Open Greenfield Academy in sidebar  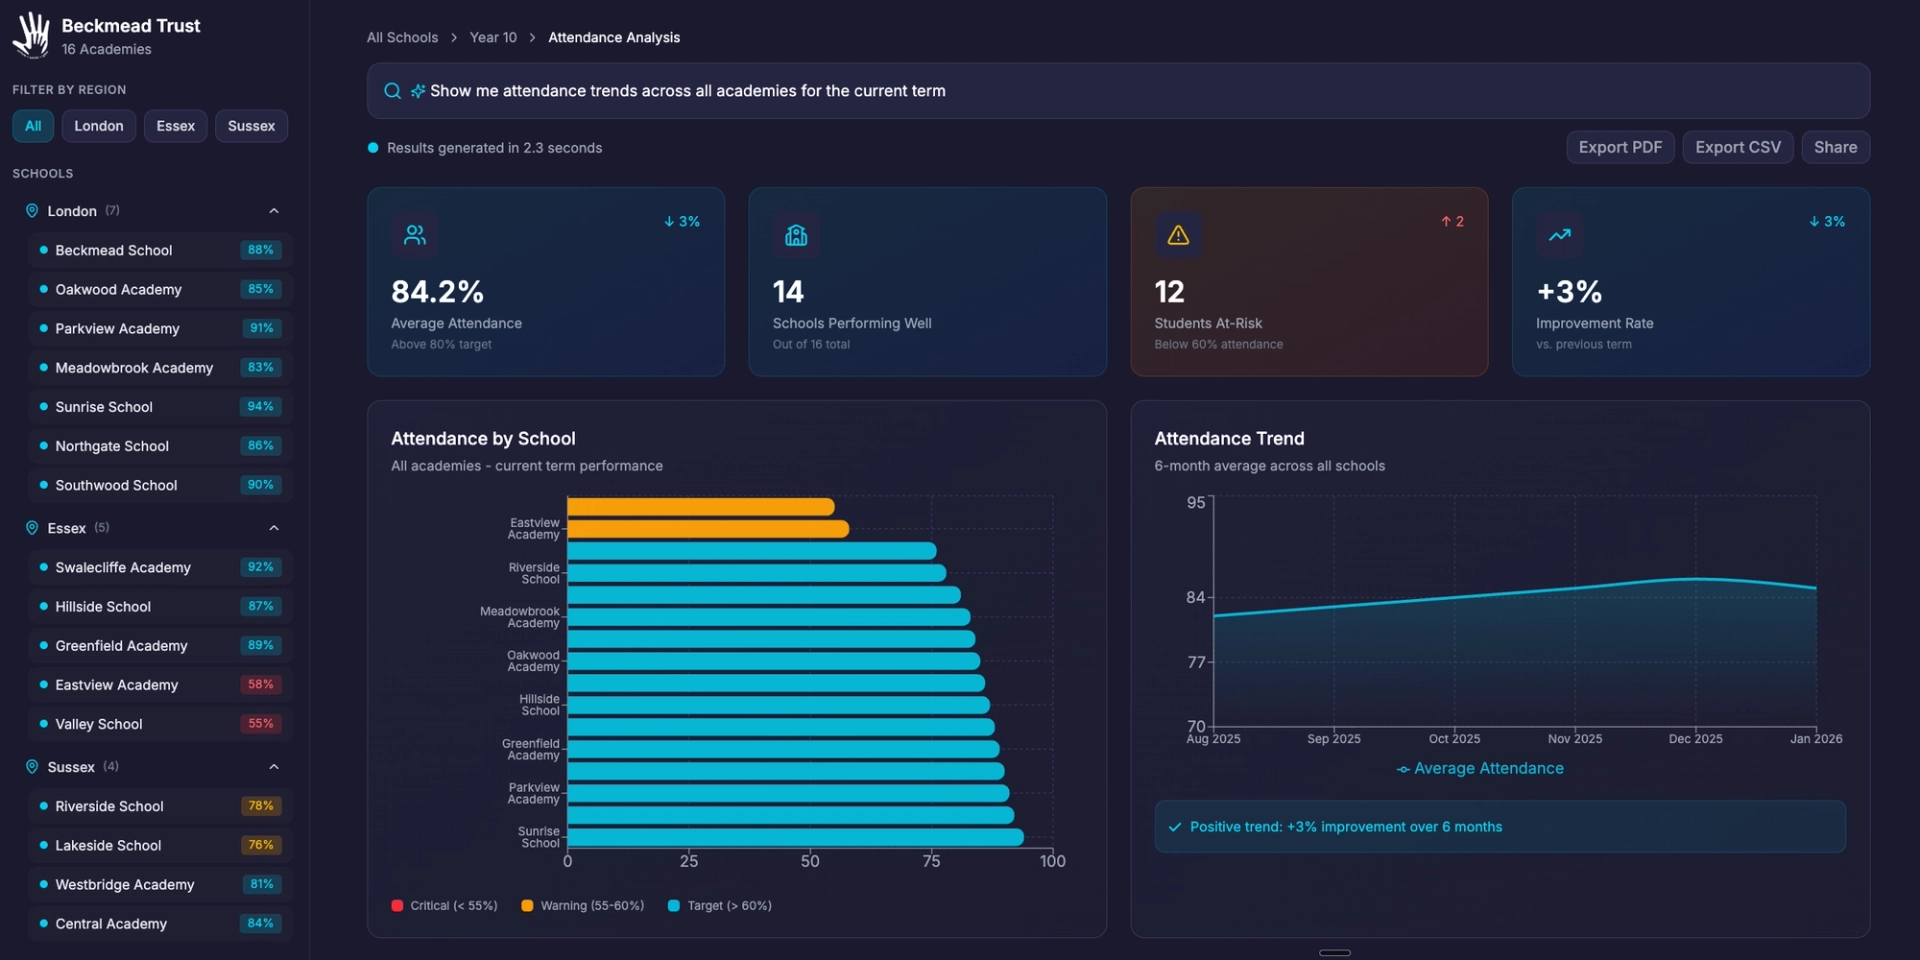[x=160, y=646]
